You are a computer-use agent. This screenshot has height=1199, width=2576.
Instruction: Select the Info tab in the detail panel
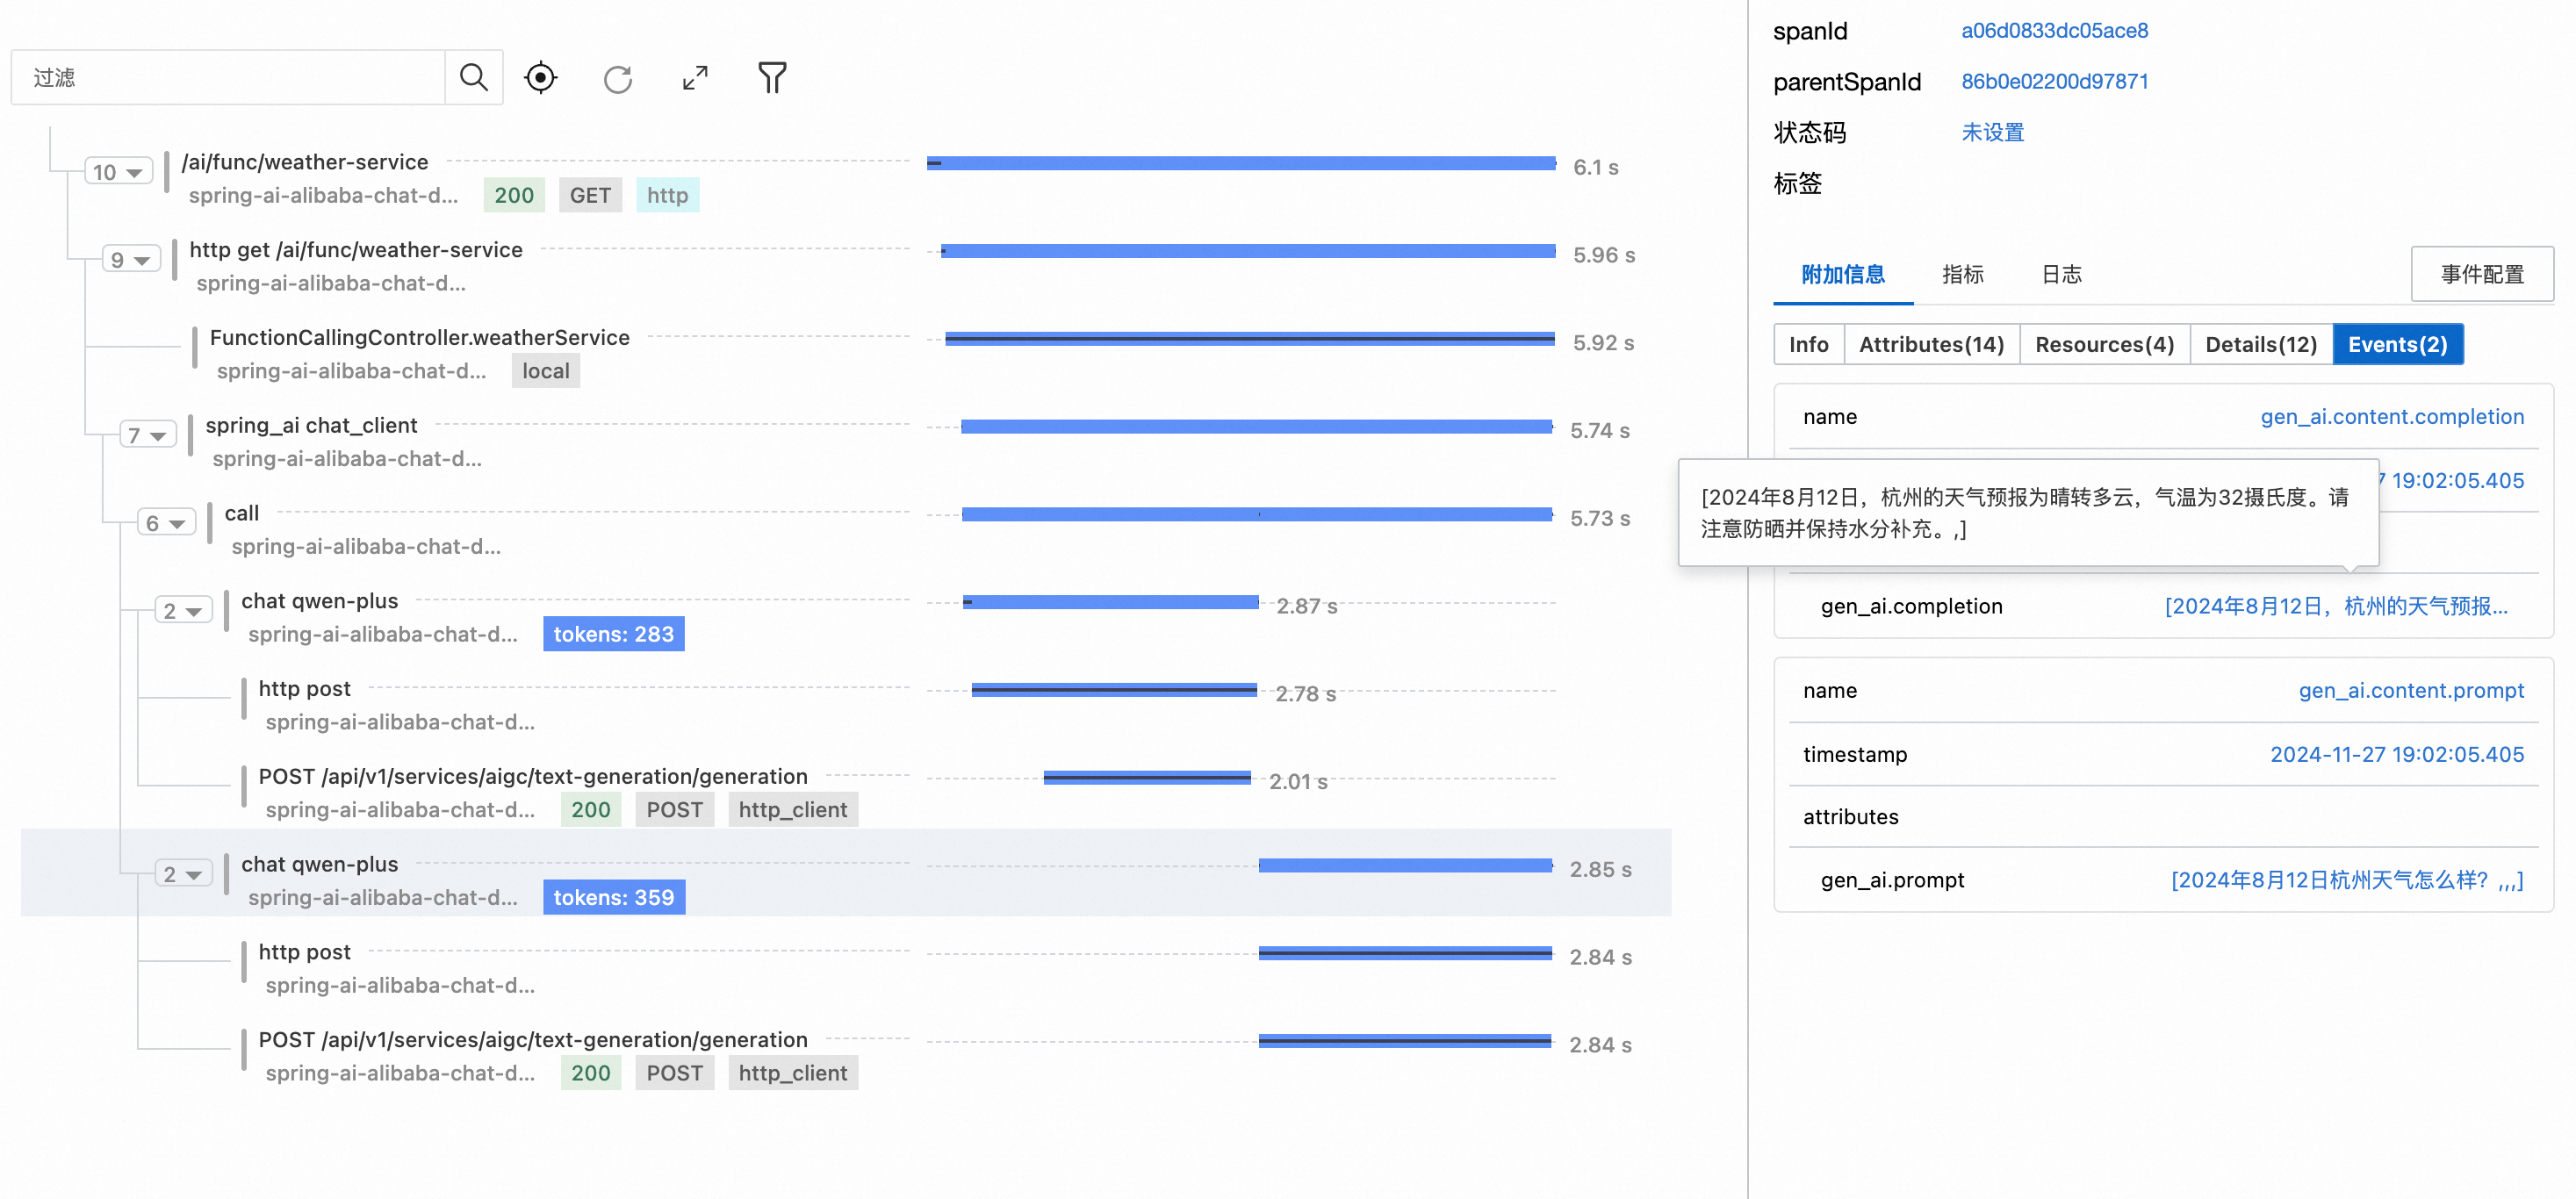click(1808, 344)
